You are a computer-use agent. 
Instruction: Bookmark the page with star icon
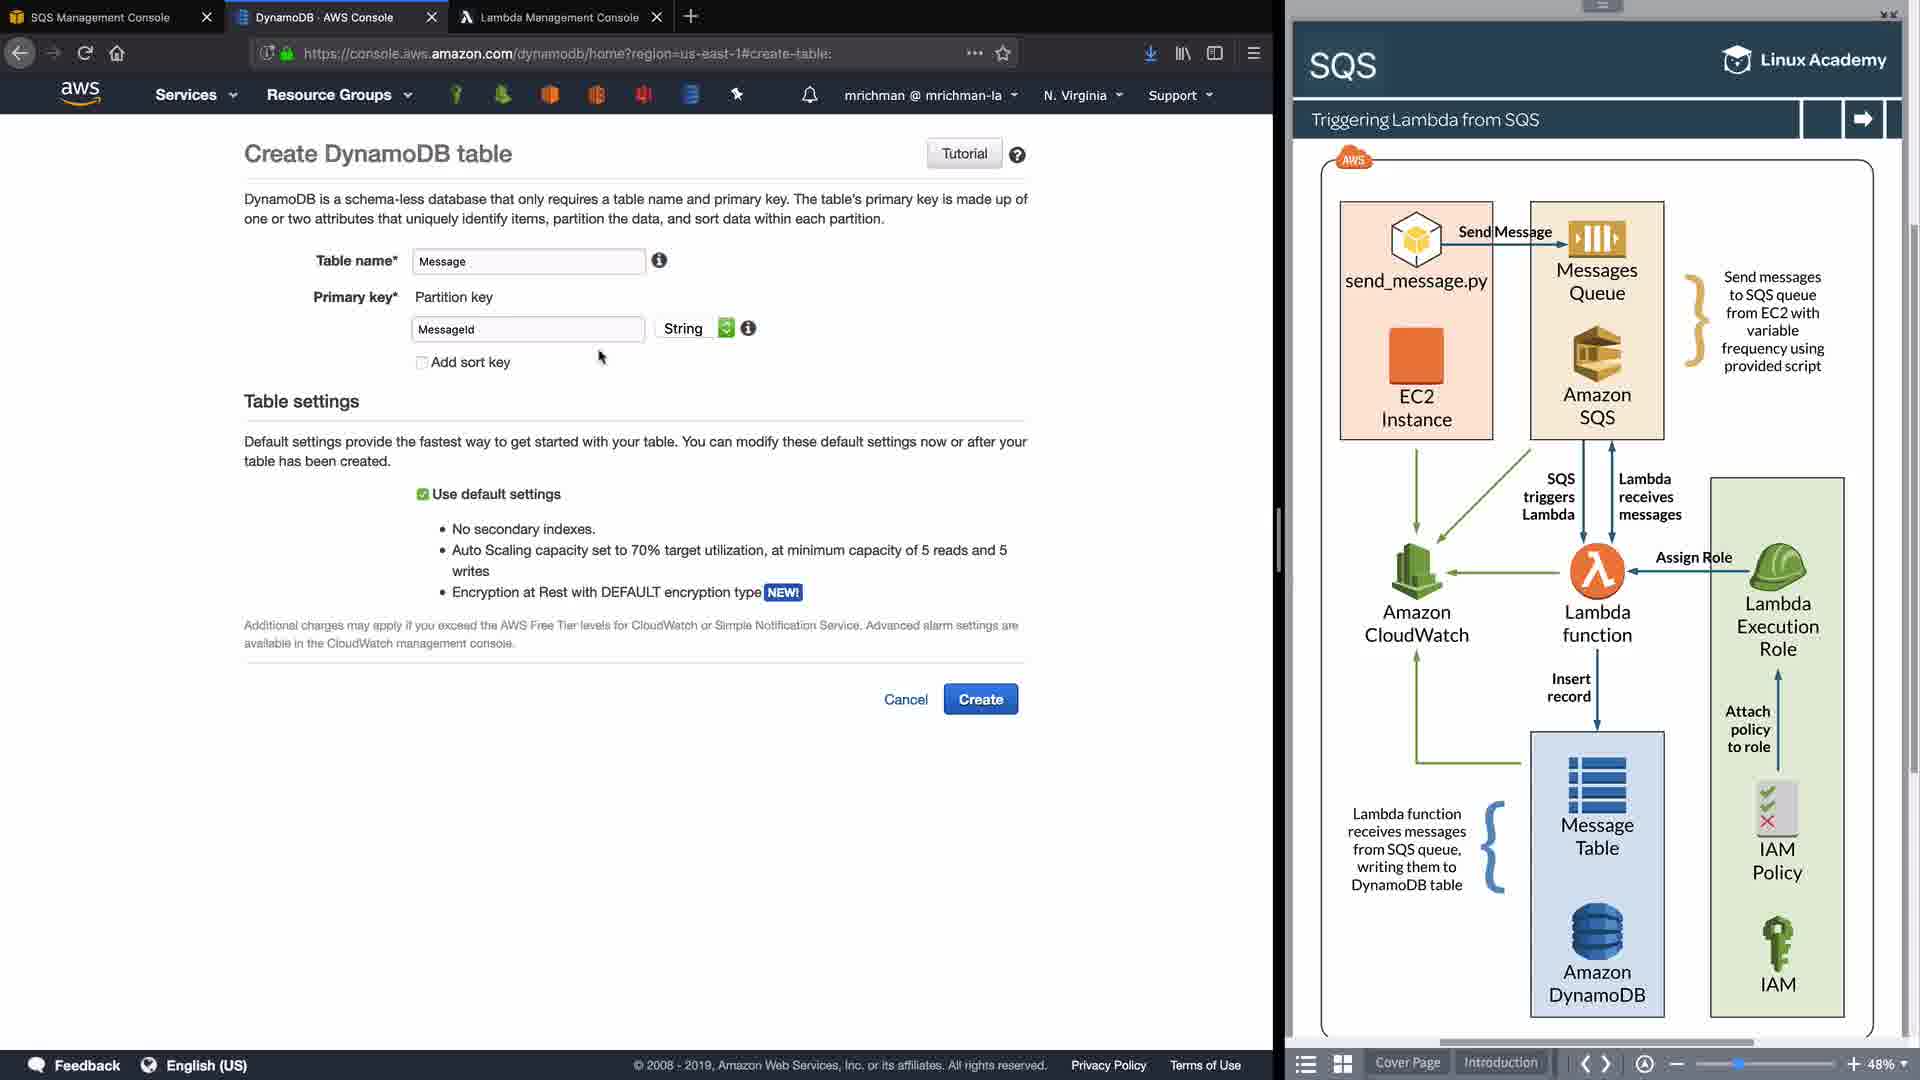point(1003,53)
